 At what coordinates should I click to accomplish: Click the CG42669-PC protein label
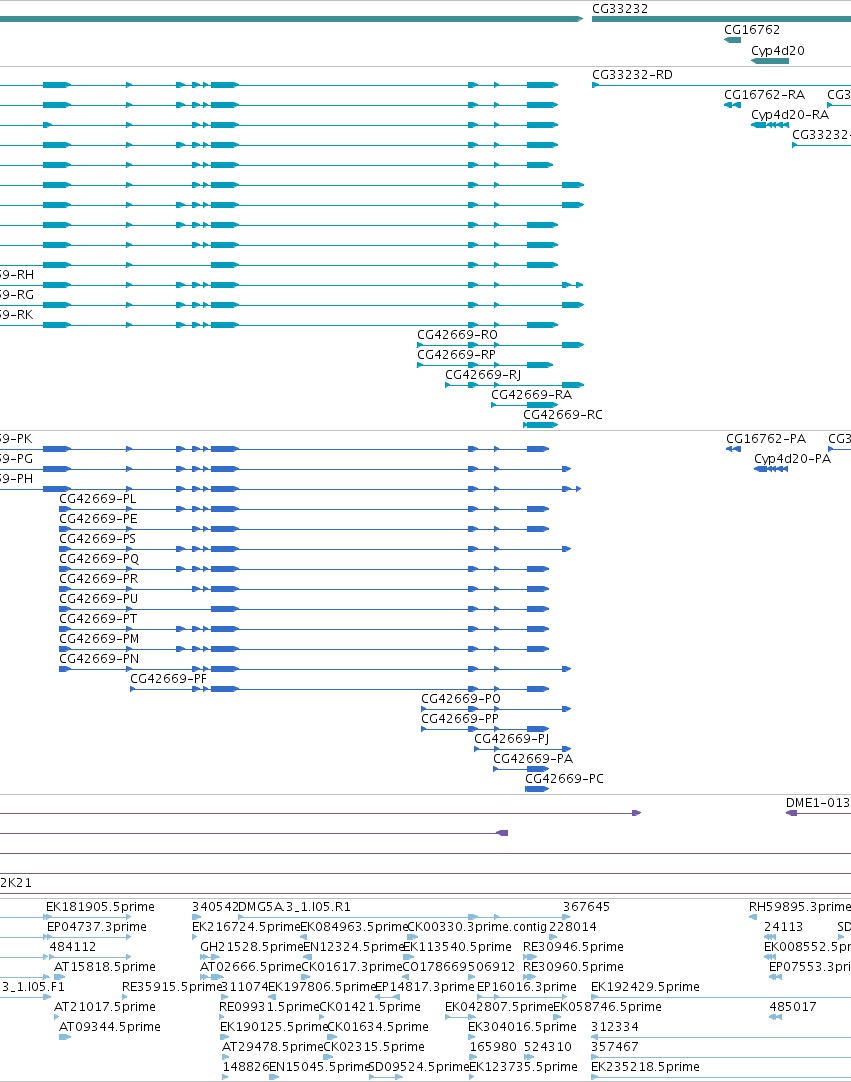(x=564, y=779)
